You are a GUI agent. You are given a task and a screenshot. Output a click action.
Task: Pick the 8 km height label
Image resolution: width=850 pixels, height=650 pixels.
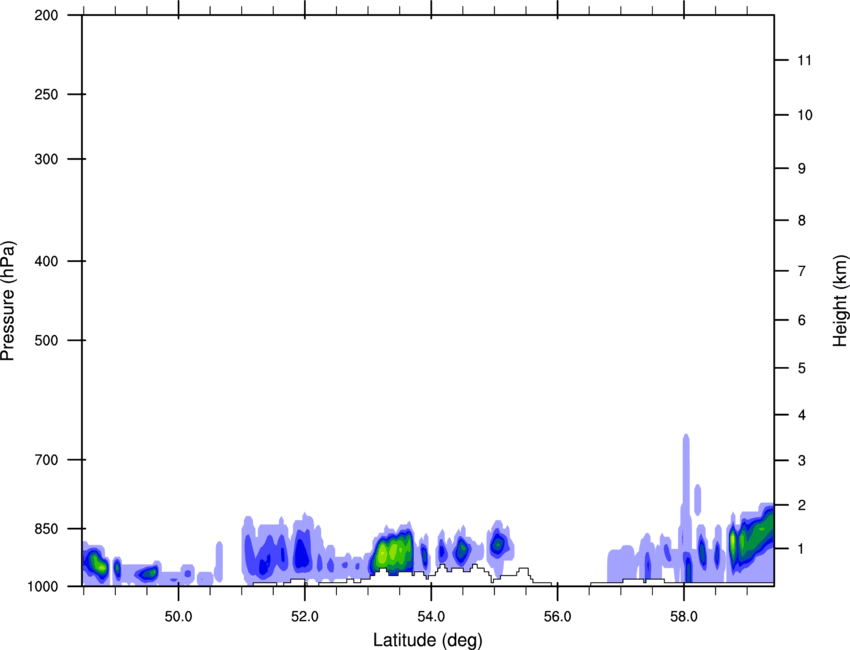802,220
